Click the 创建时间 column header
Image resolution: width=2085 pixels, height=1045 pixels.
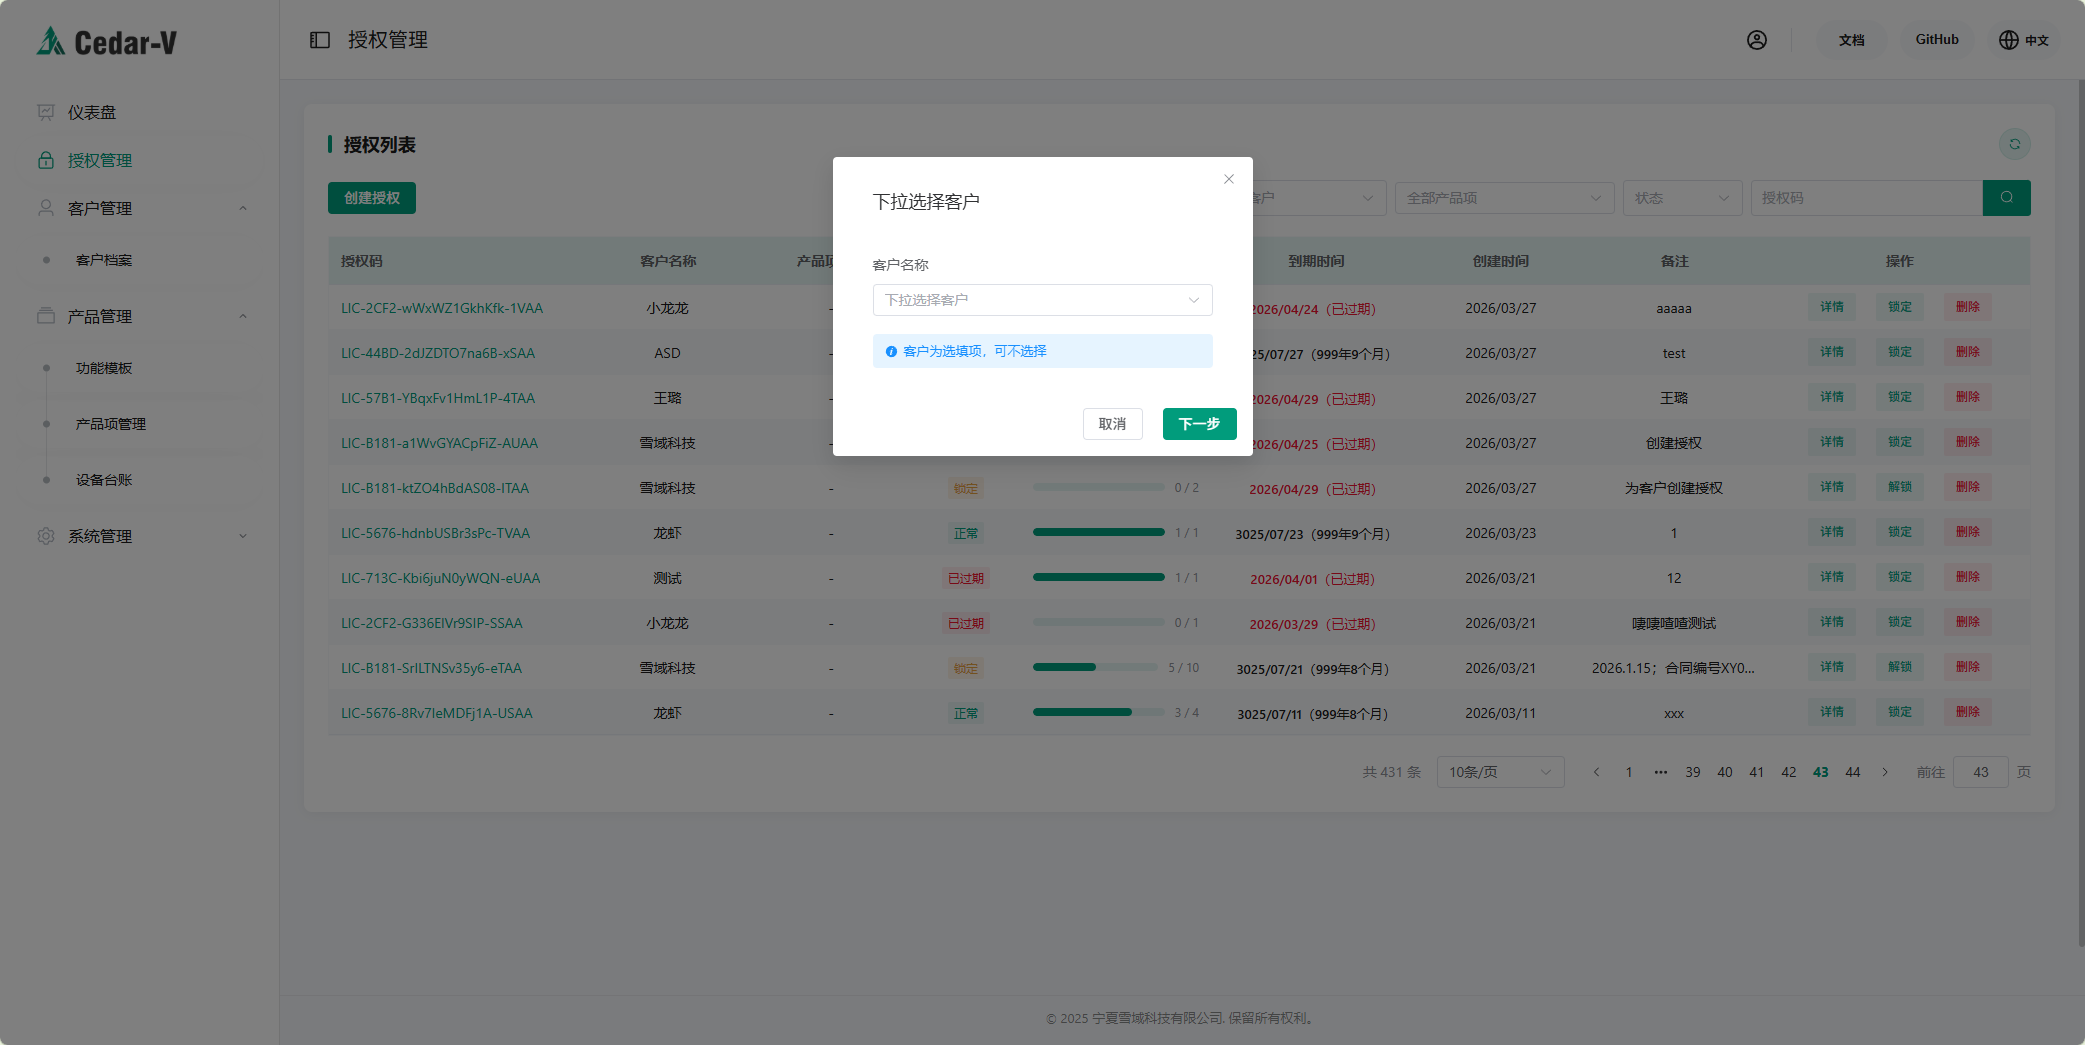coord(1500,261)
